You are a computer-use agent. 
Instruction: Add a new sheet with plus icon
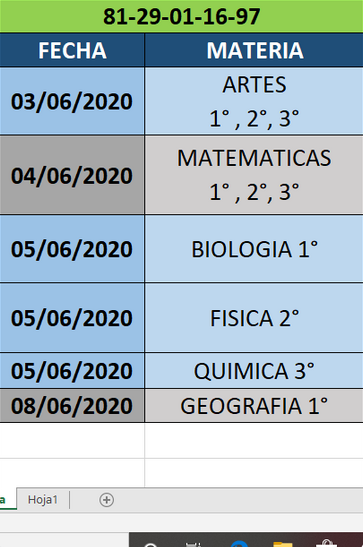pyautogui.click(x=106, y=500)
